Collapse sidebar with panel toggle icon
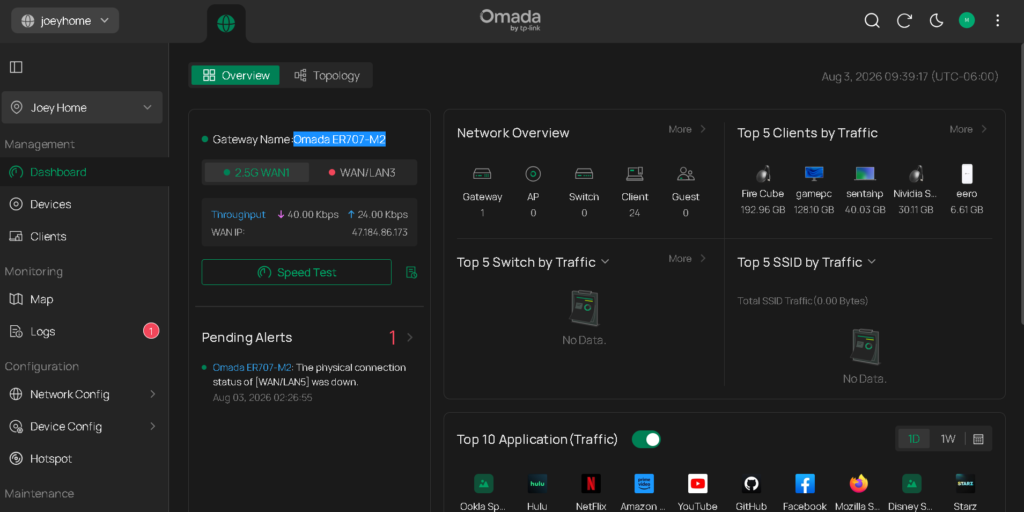Image resolution: width=1024 pixels, height=512 pixels. pyautogui.click(x=16, y=67)
